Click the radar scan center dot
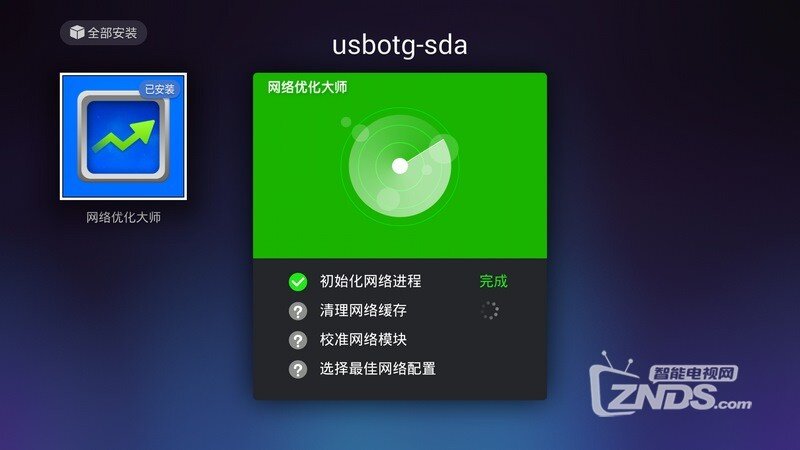The image size is (800, 450). coord(399,166)
